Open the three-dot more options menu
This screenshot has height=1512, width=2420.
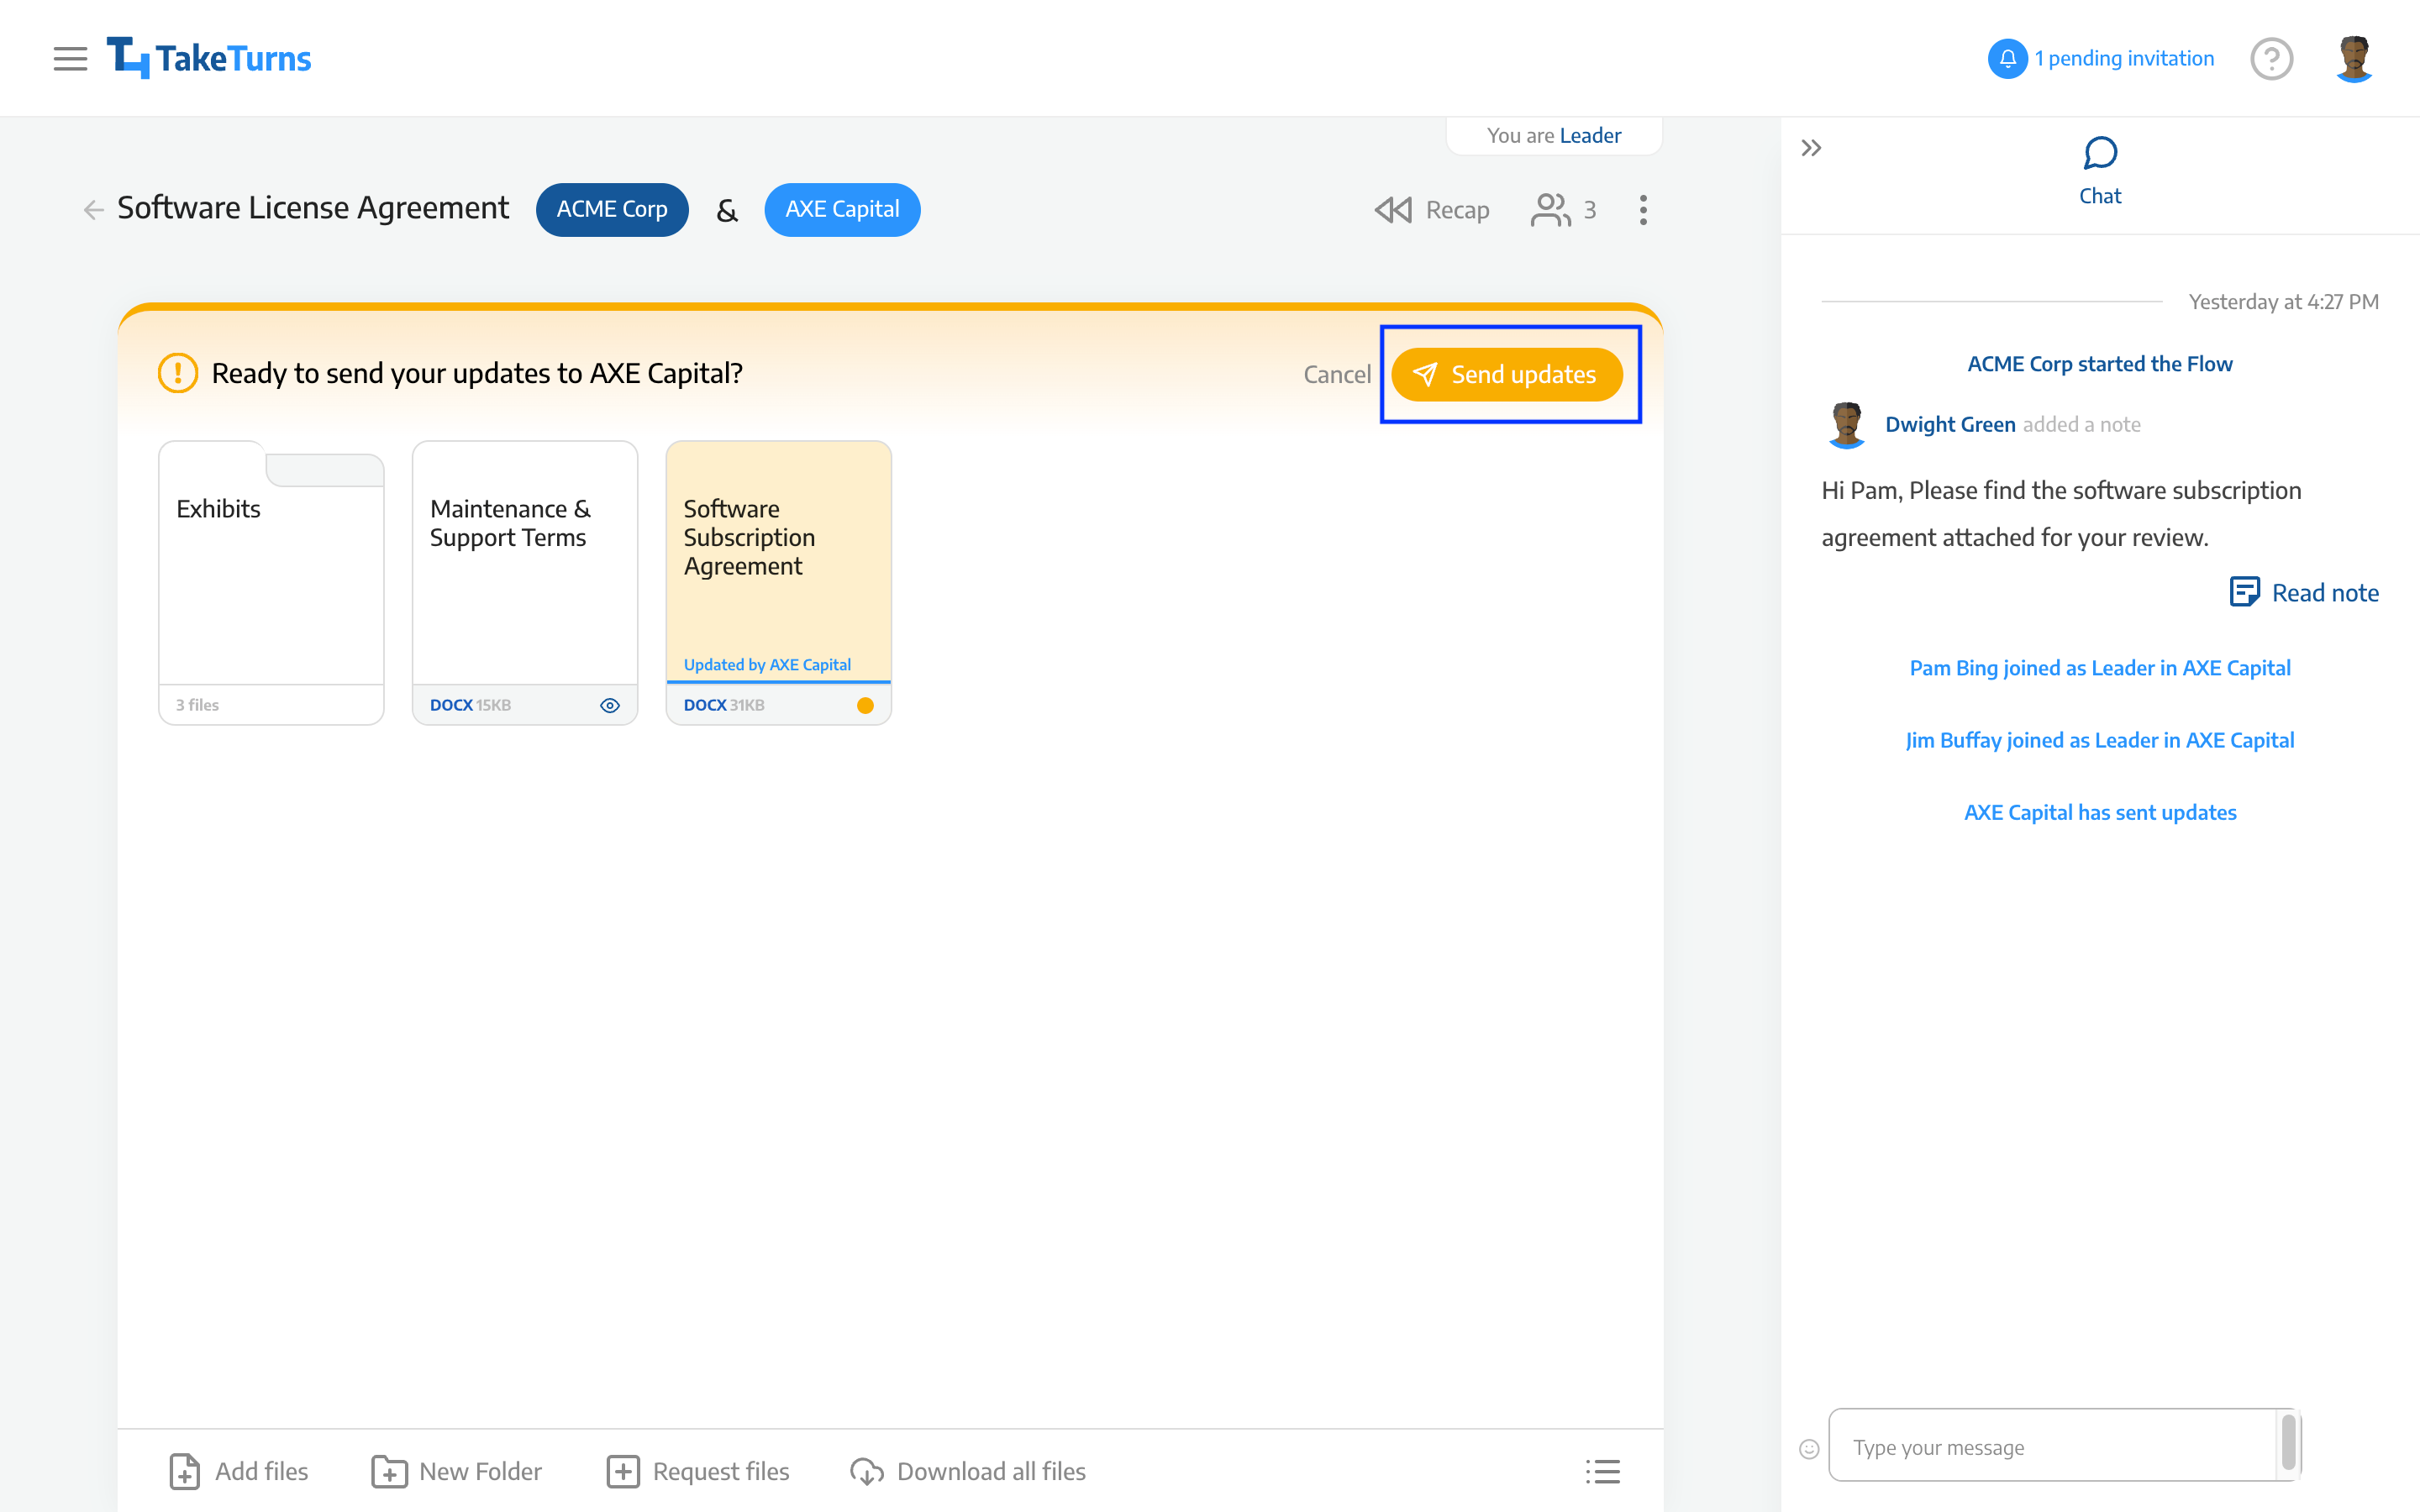[1643, 209]
